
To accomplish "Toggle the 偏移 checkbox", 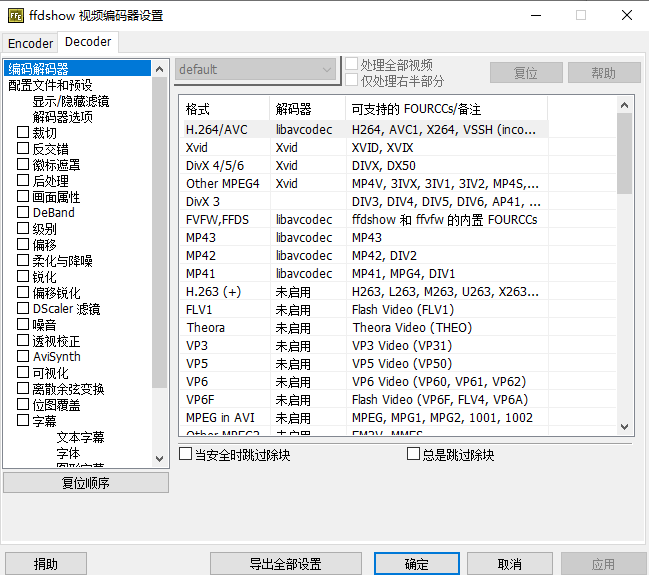I will click(23, 244).
